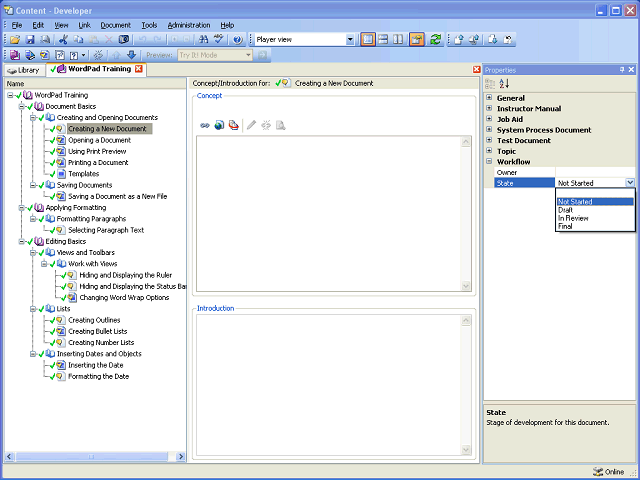
Task: Click the check out document icon
Action: coord(493,40)
